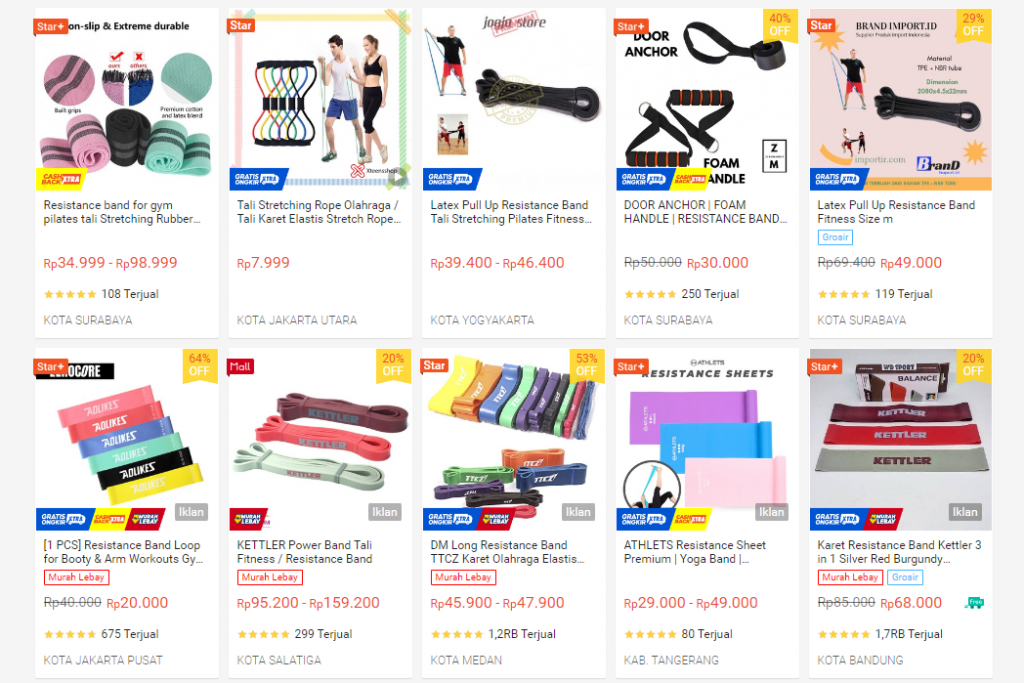Open the KETTLER Power Band Tali Fitness title
1024x683 pixels.
click(x=304, y=552)
